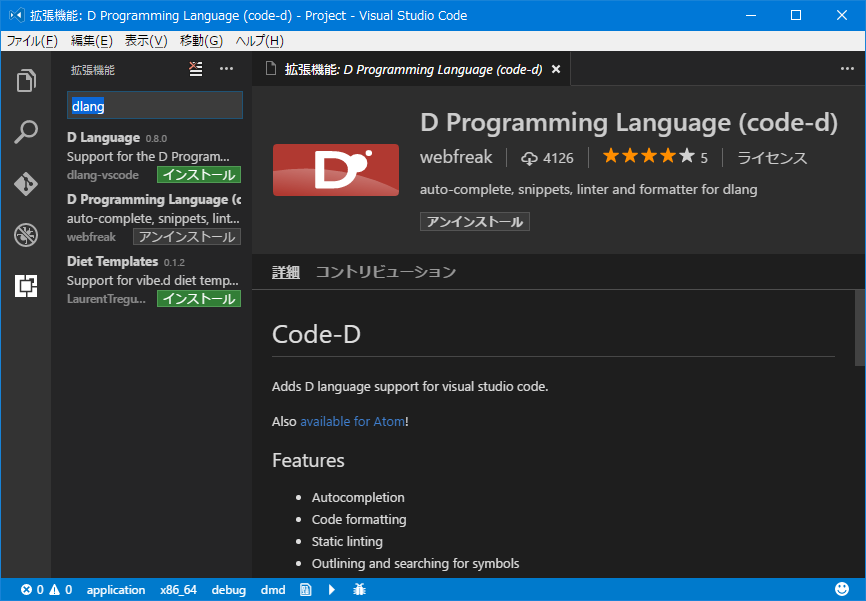Change the dmd compiler in status bar
866x601 pixels.
[273, 589]
